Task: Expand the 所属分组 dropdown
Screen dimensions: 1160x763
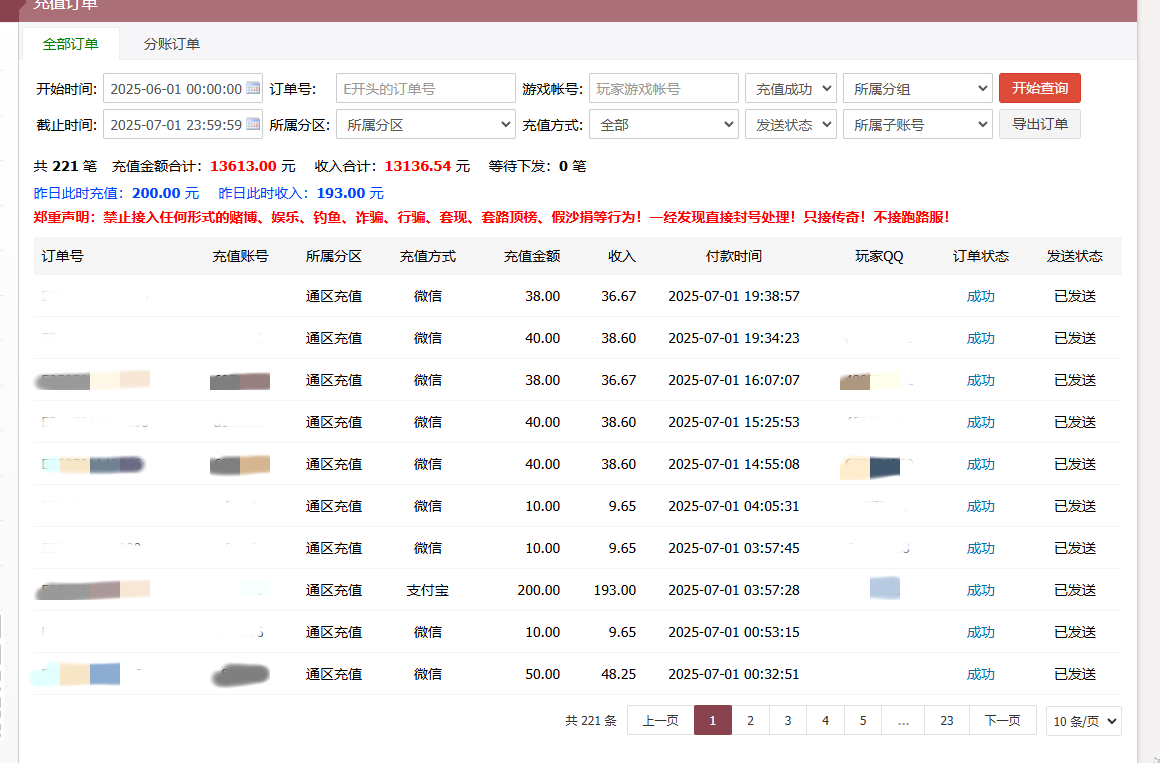Action: 917,89
